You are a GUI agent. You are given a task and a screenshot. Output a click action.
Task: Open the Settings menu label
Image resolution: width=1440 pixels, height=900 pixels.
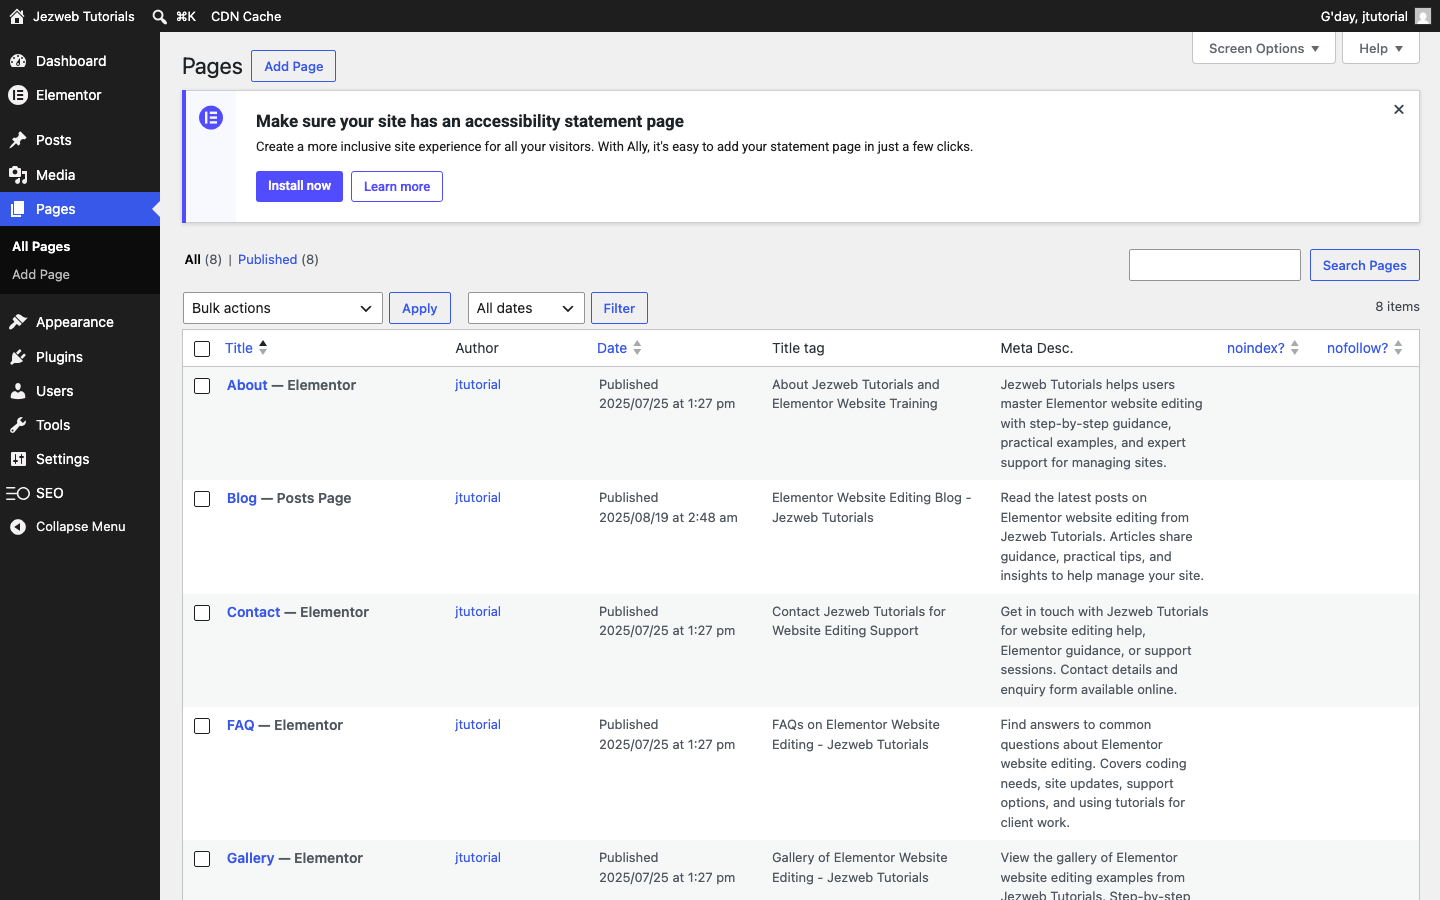[63, 459]
